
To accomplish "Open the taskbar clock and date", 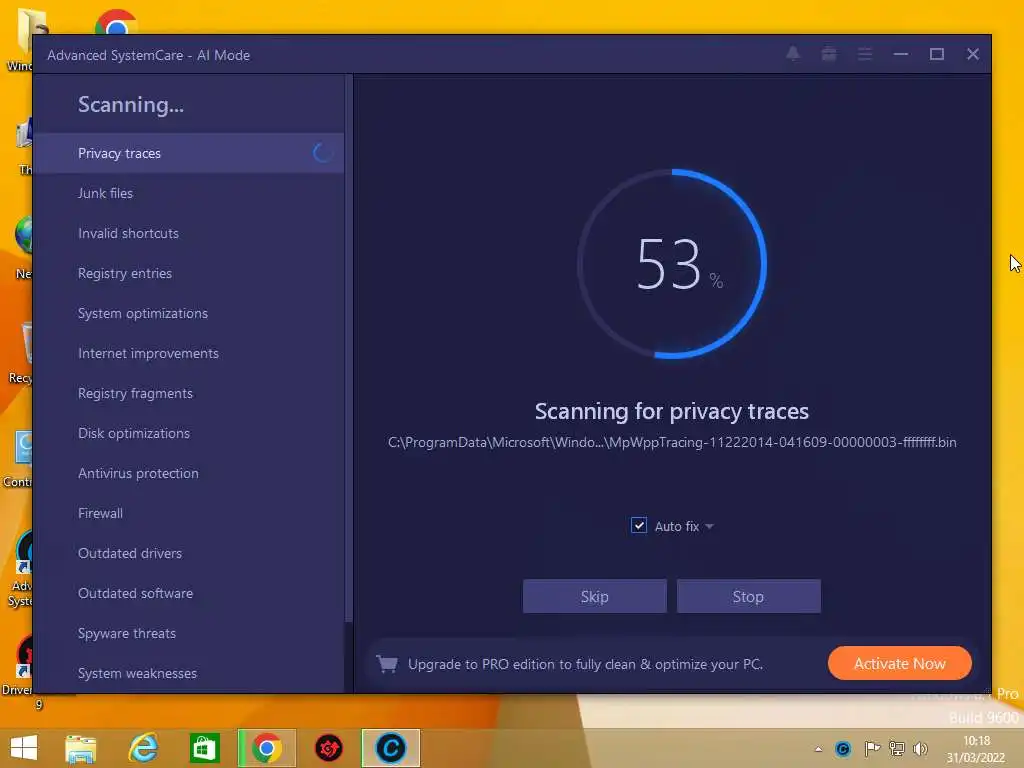I will click(x=976, y=749).
